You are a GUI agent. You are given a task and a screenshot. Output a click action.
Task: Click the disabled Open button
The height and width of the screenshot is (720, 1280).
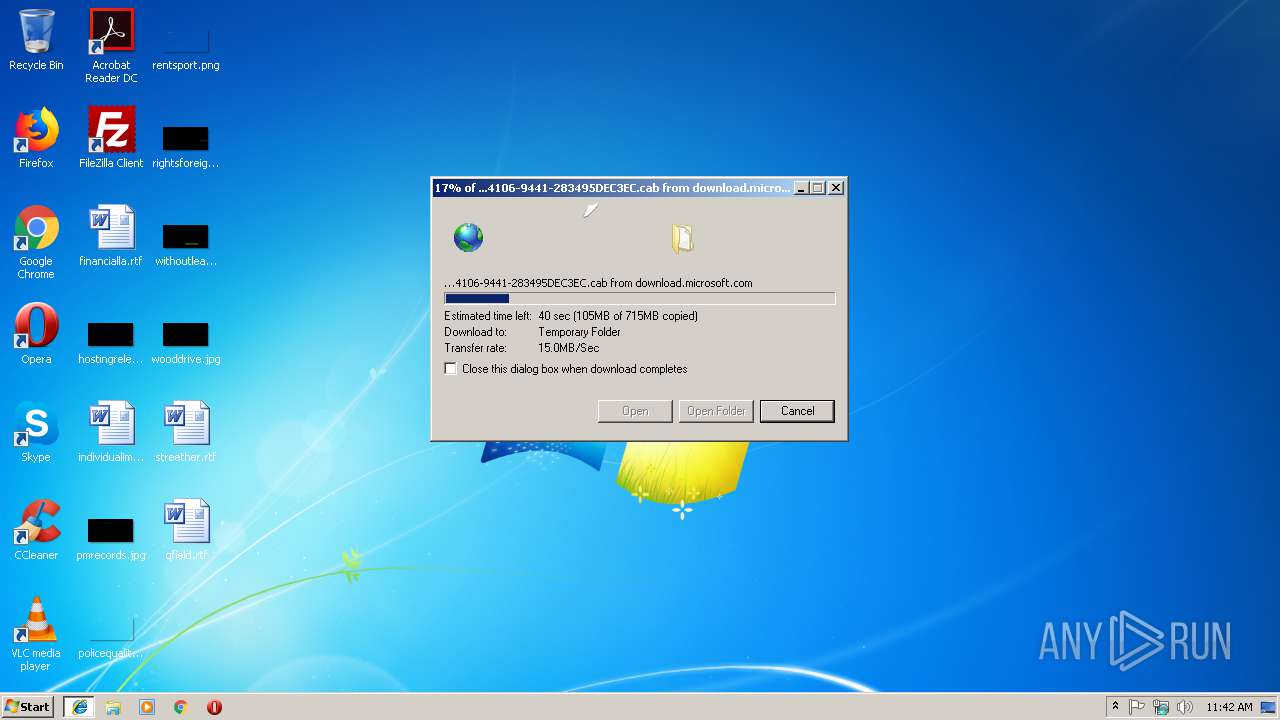pyautogui.click(x=635, y=411)
